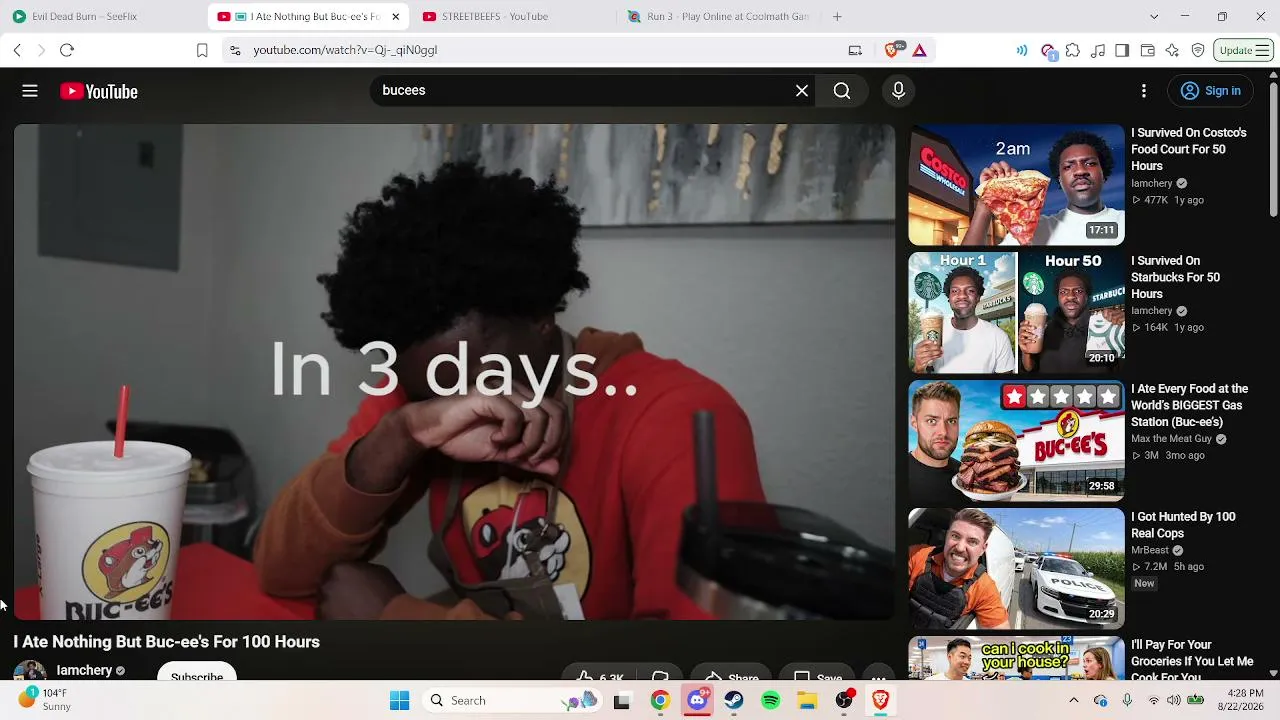Open the Windows Start menu
This screenshot has height=720, width=1280.
coord(400,701)
